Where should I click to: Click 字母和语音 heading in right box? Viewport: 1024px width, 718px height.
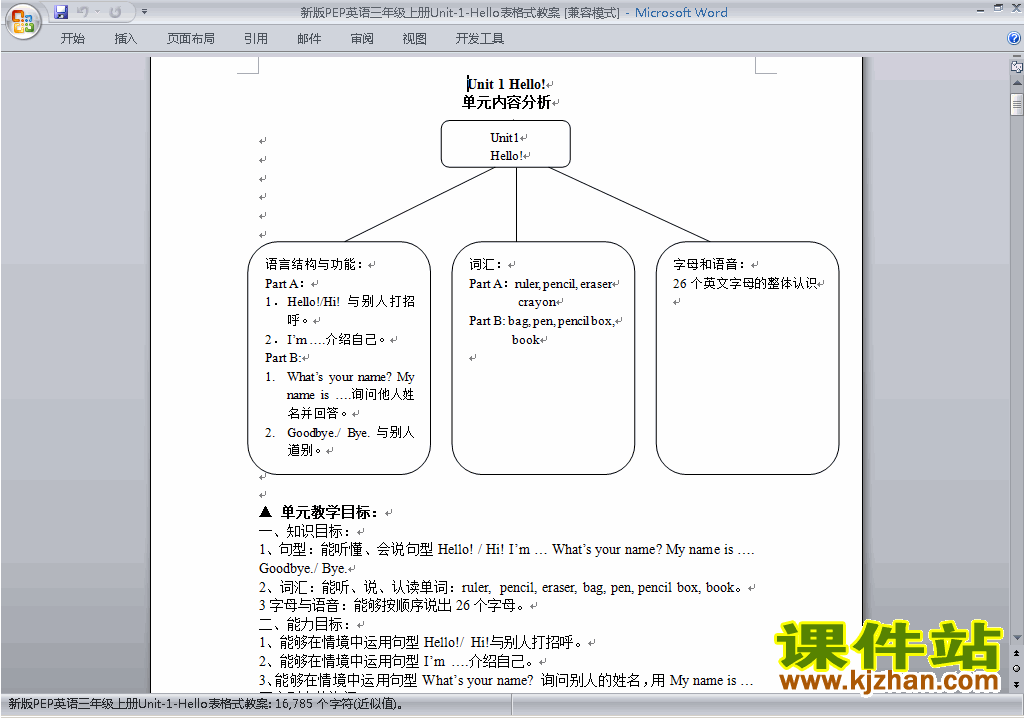[709, 264]
